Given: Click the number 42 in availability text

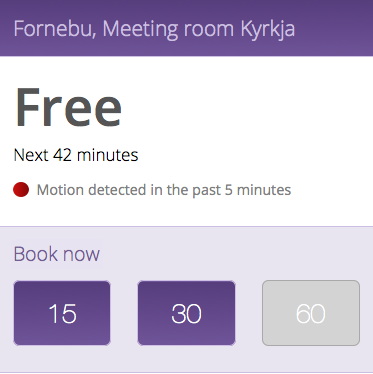Looking at the screenshot, I should [62, 155].
